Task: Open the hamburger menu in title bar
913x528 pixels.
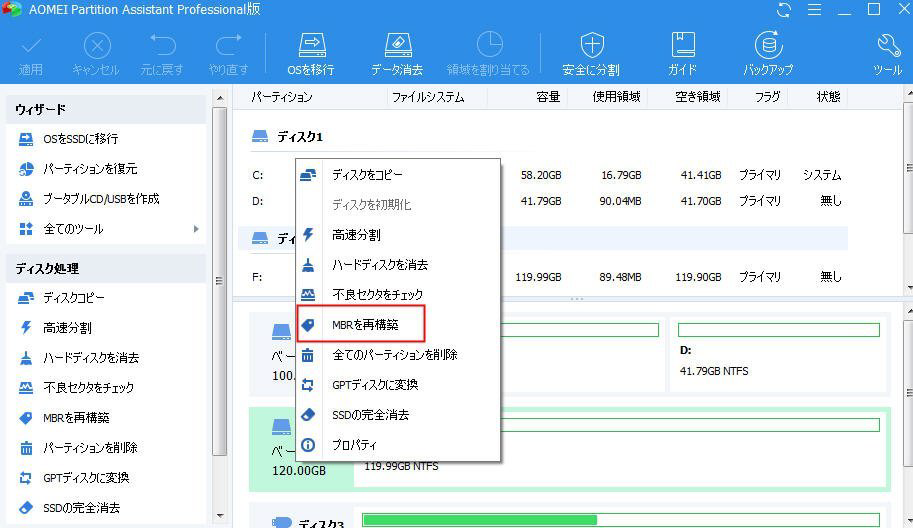Action: 814,10
